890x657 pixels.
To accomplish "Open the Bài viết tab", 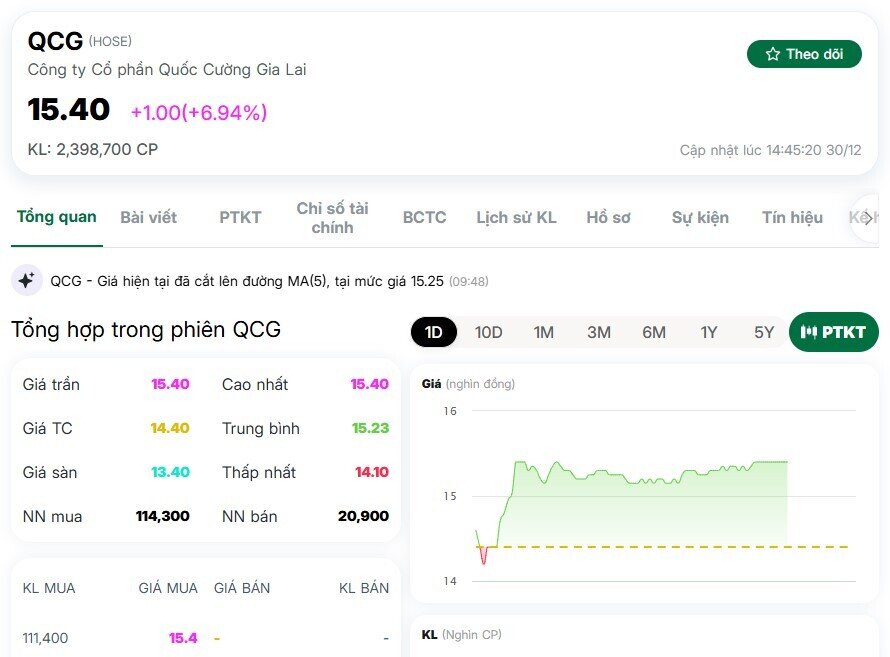I will click(149, 217).
